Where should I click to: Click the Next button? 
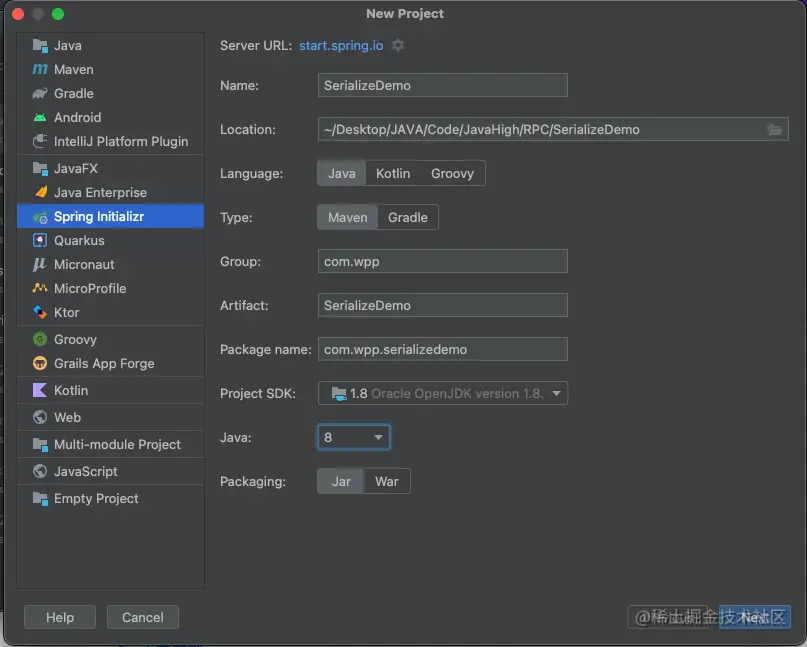tap(755, 617)
